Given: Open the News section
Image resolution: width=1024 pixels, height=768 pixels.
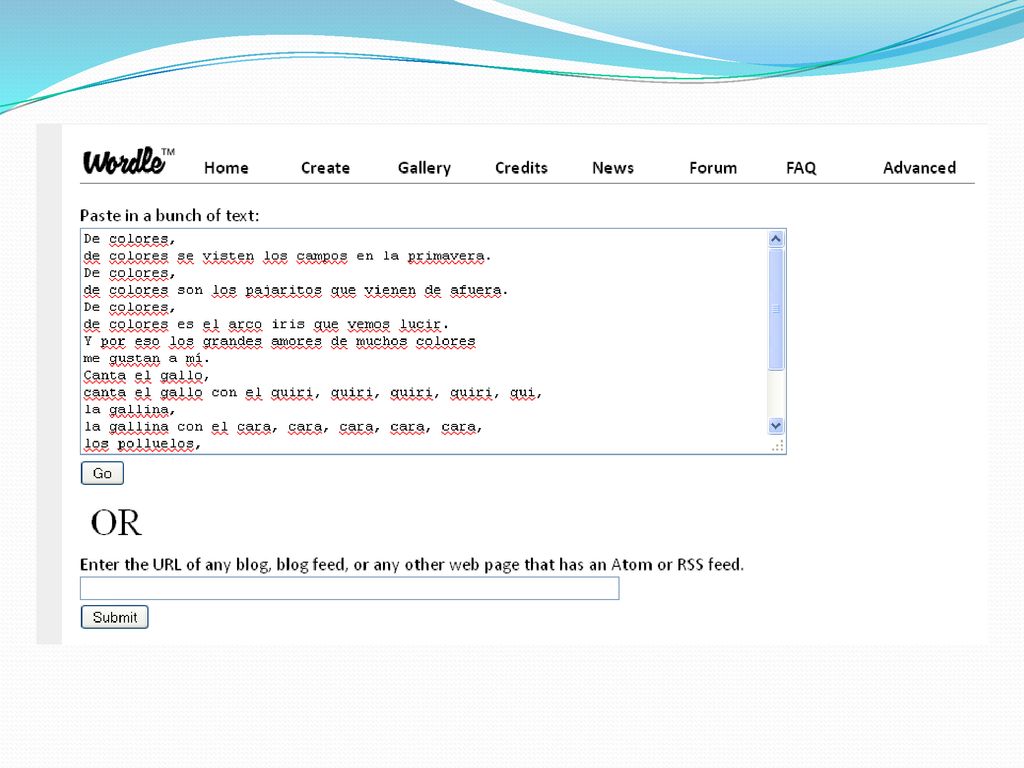Looking at the screenshot, I should tap(613, 168).
